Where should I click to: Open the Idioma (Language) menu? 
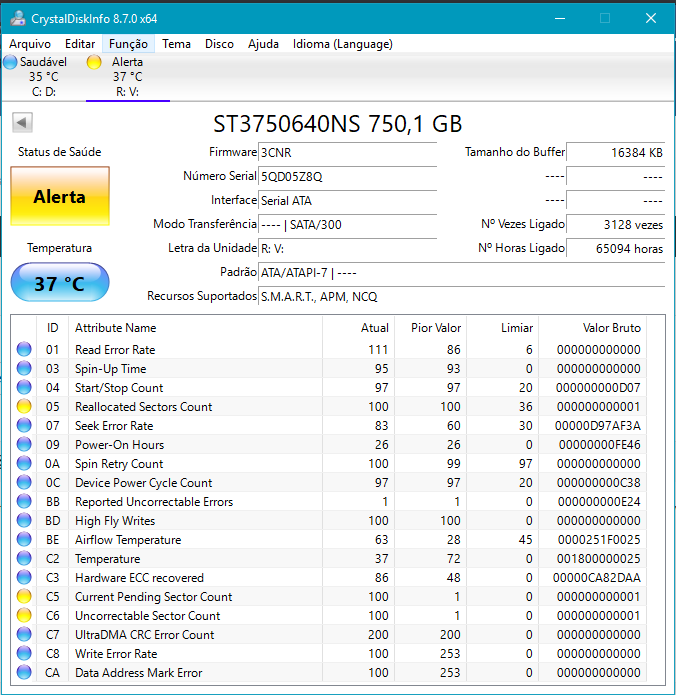coord(343,44)
